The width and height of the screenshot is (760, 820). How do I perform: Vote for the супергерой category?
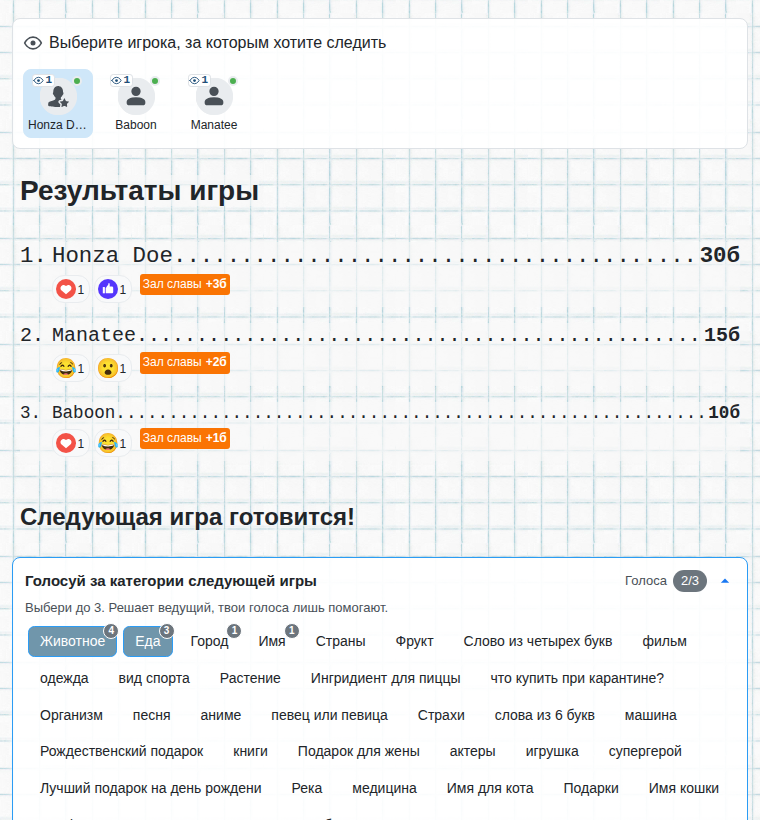(645, 751)
